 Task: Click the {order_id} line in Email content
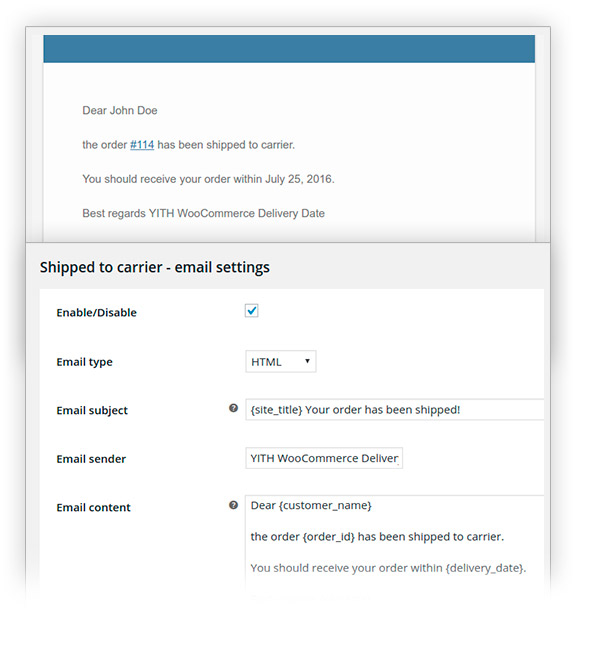[x=377, y=537]
